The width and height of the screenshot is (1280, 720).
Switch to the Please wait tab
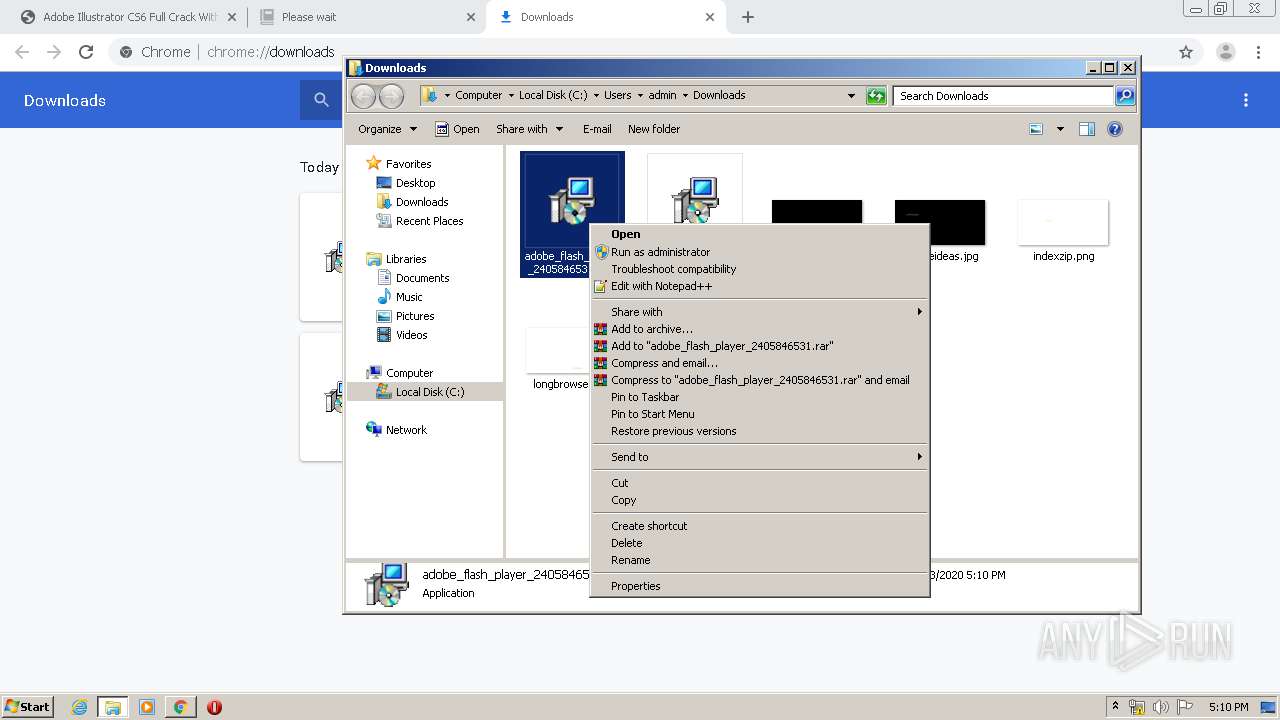(x=367, y=17)
